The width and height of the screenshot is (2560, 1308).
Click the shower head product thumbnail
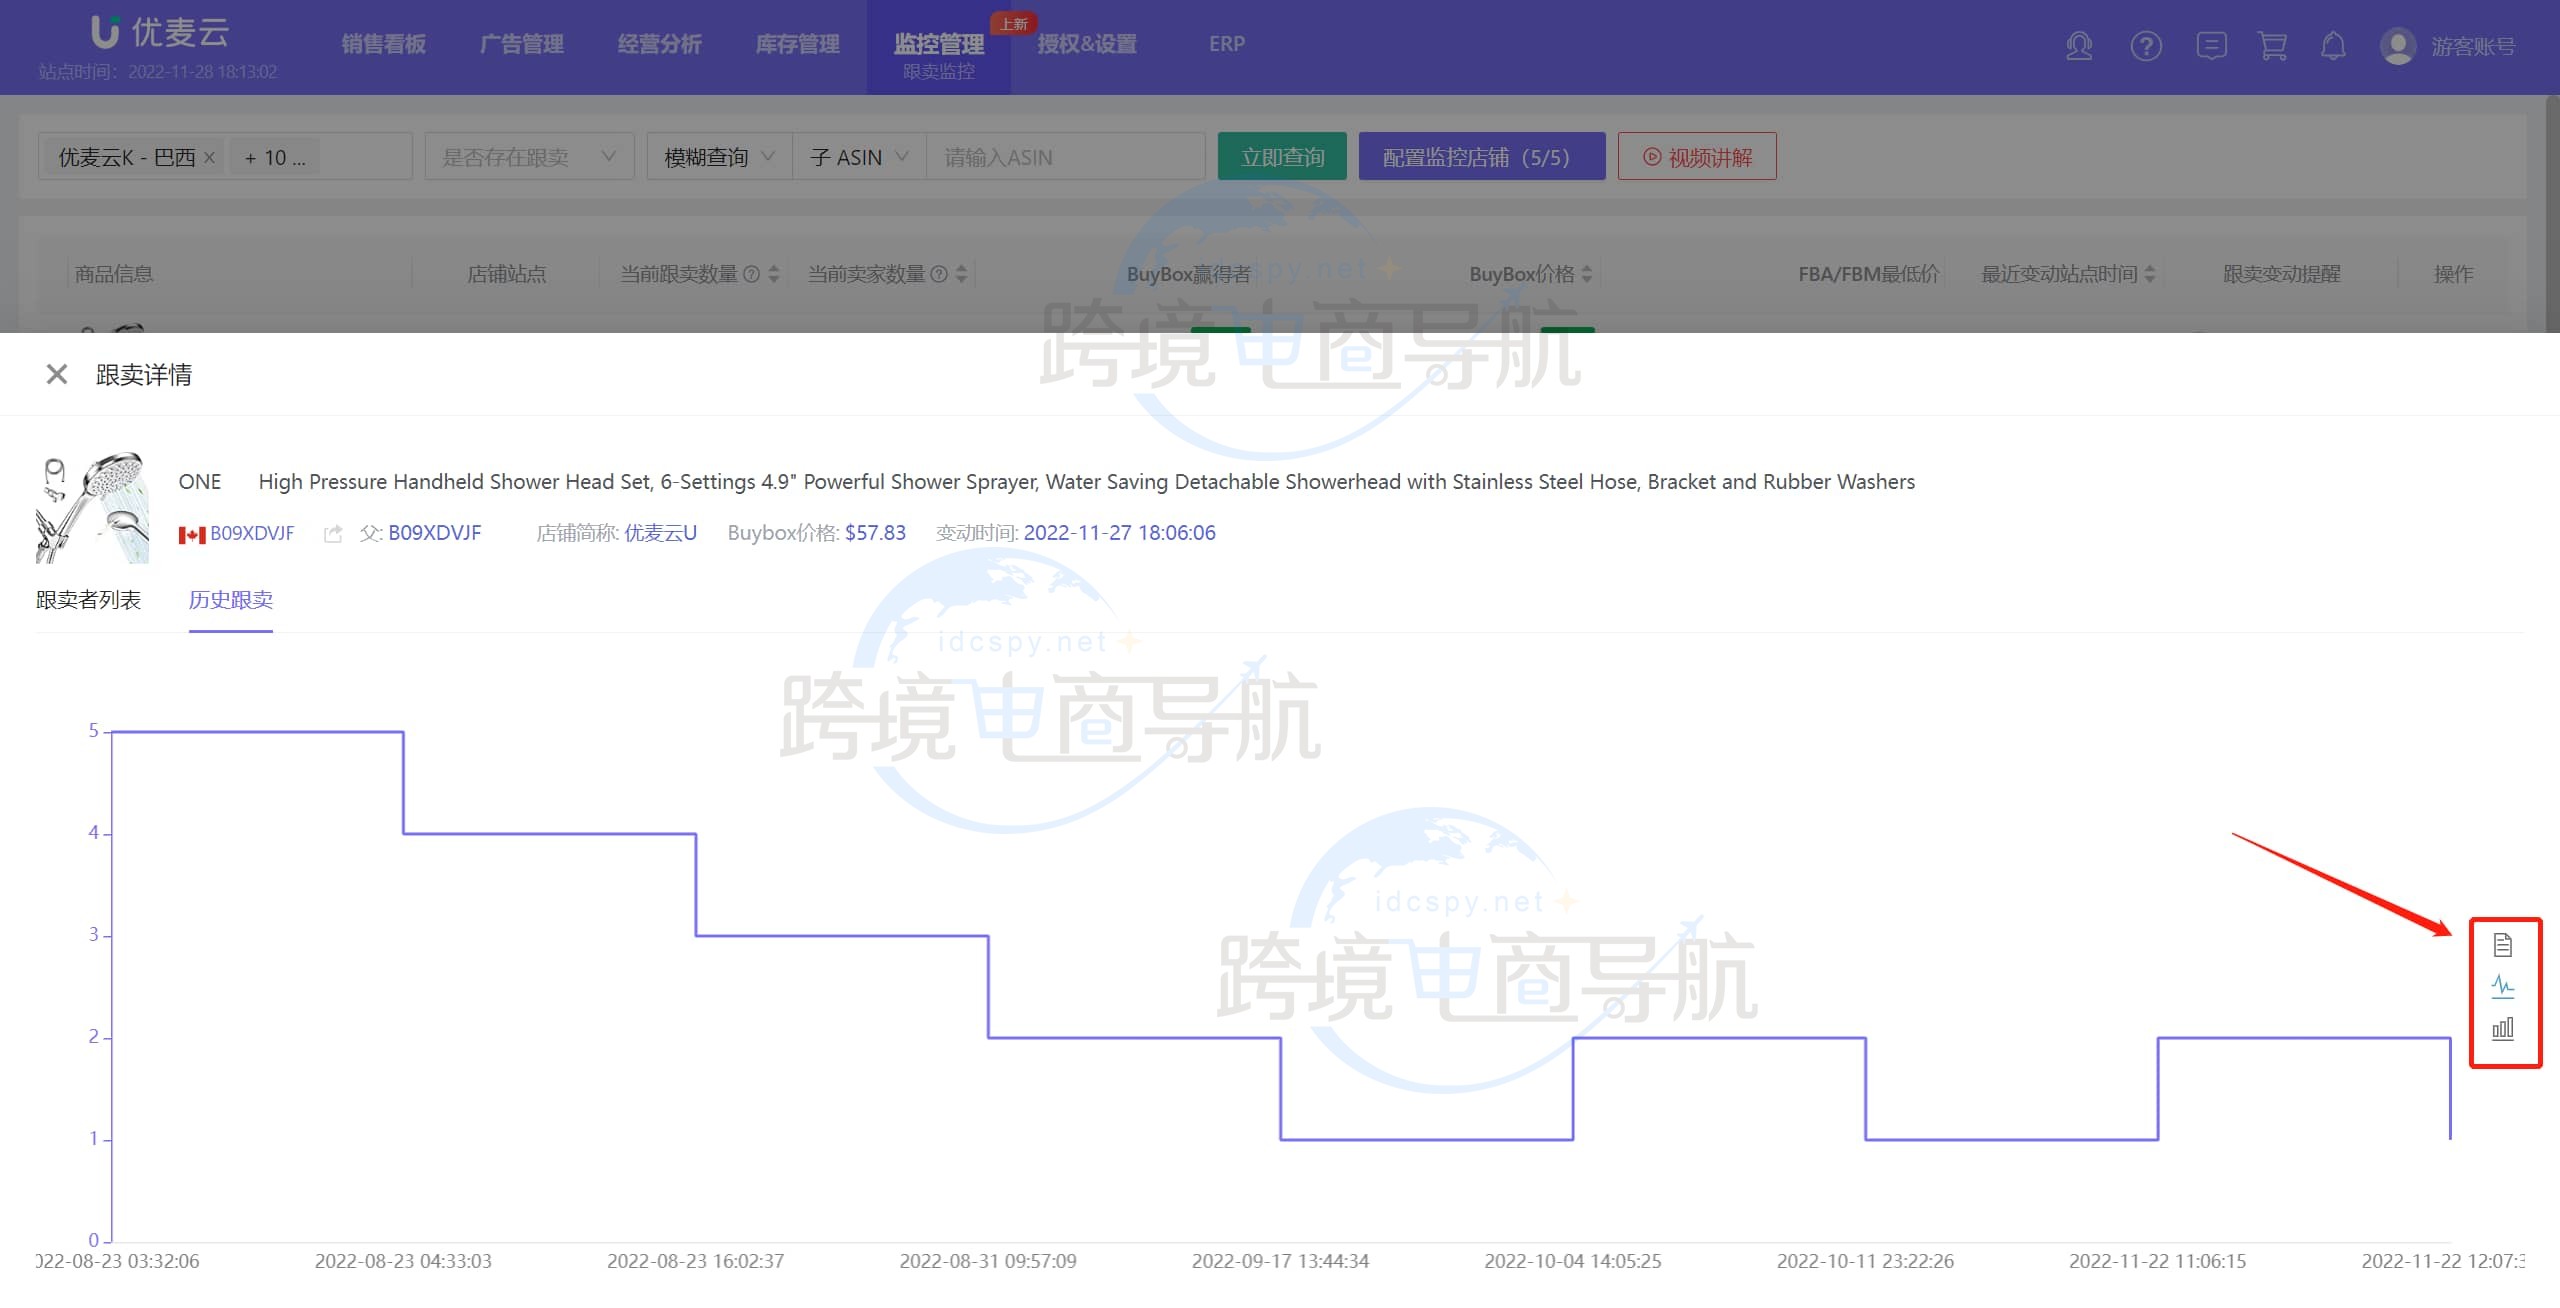[x=92, y=507]
